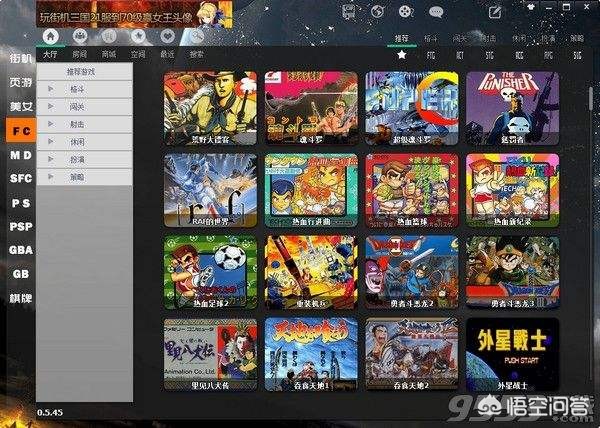Select the orange FC sidebar category
Viewport: 600px width, 428px height.
coord(21,131)
